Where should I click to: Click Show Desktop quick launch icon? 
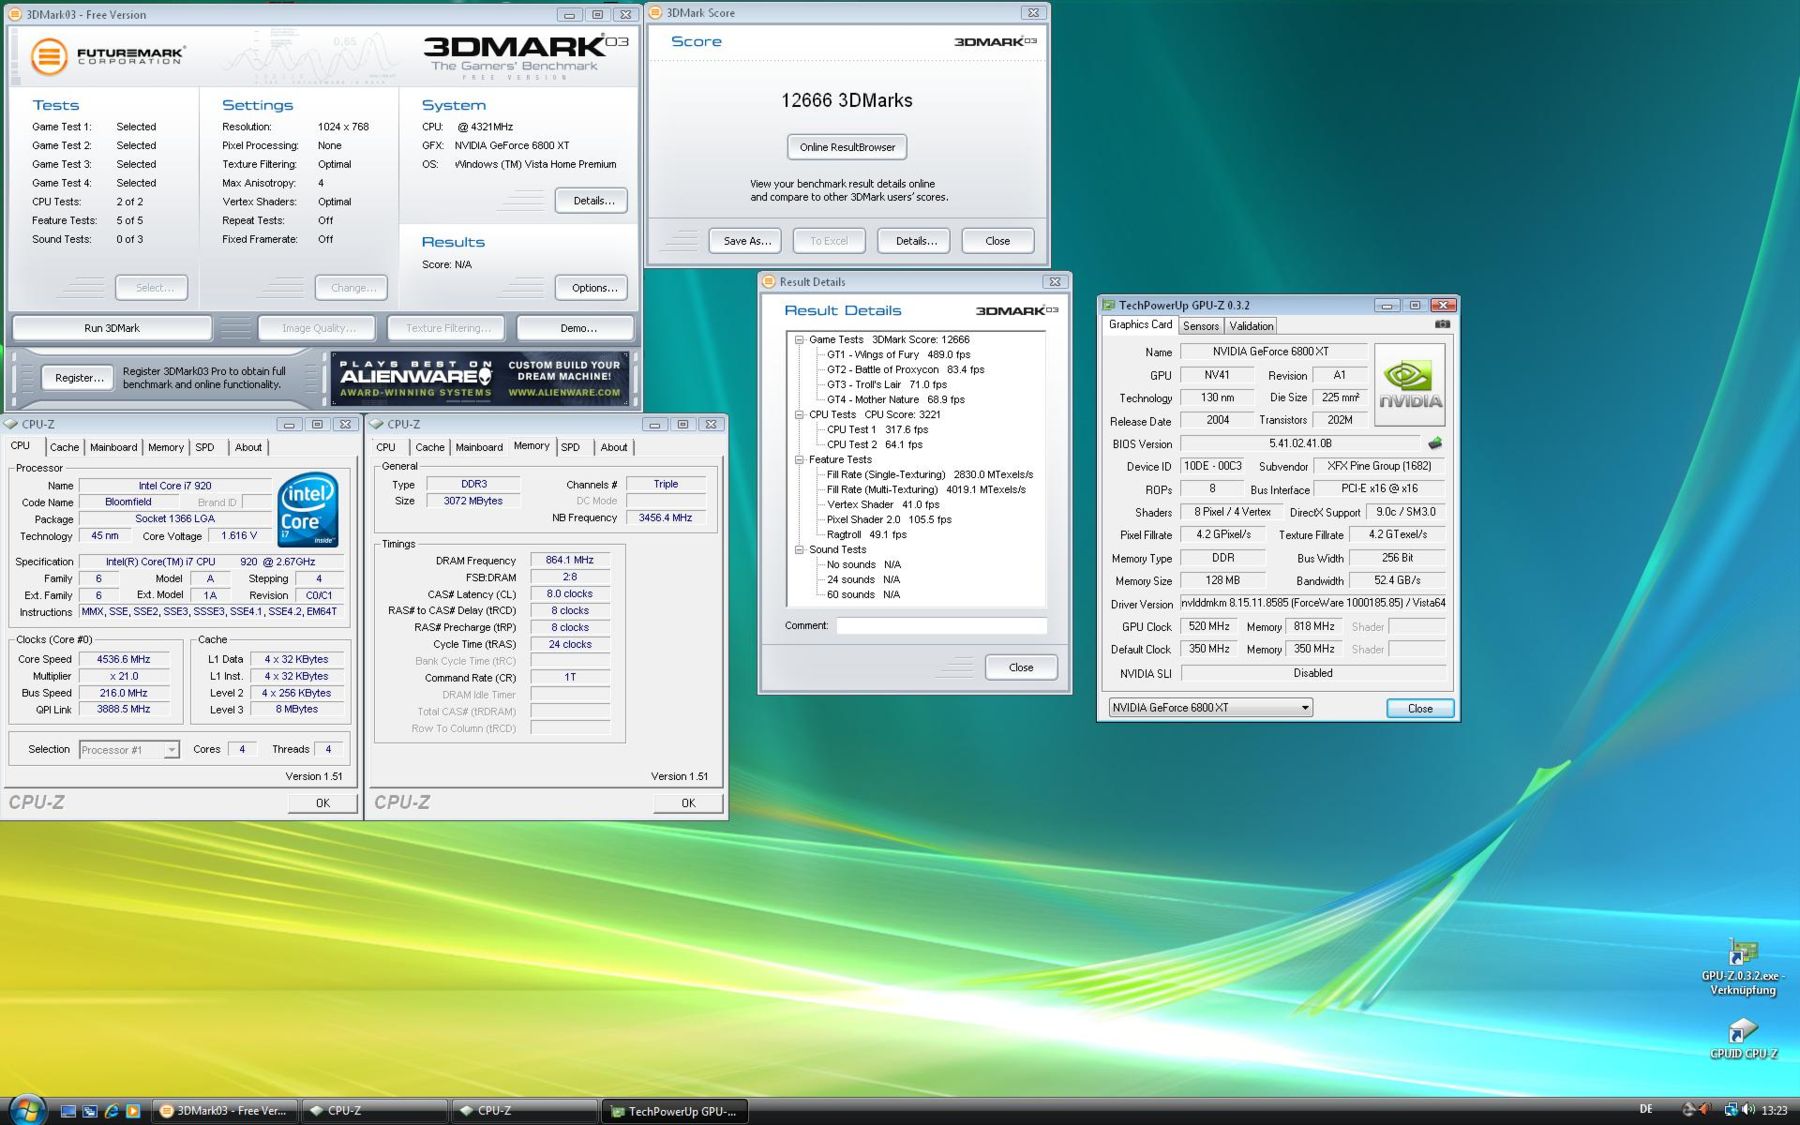68,1111
